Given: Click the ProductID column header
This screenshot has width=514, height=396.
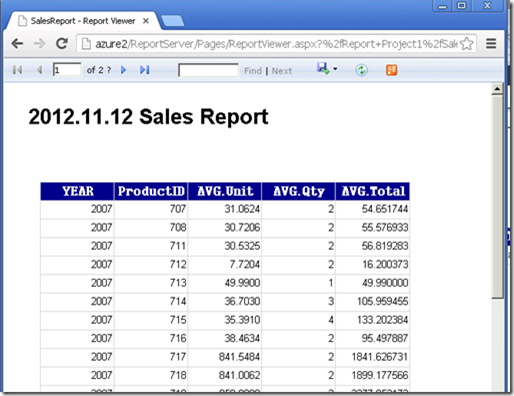Looking at the screenshot, I should (151, 191).
